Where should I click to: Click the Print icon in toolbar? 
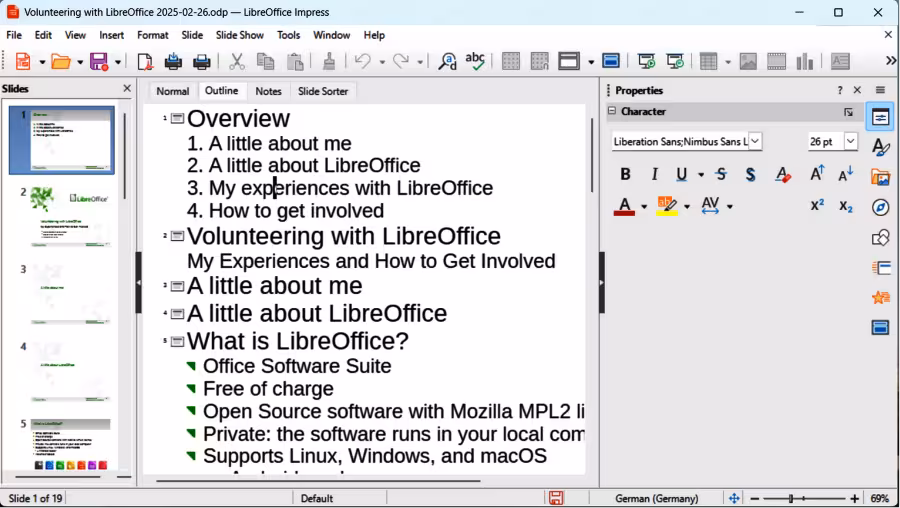(x=201, y=61)
